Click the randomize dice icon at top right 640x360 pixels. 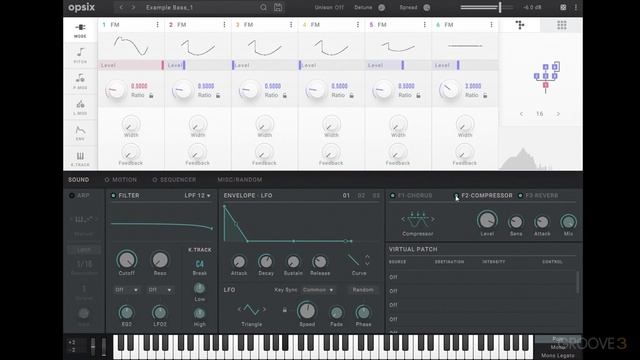pos(563,7)
